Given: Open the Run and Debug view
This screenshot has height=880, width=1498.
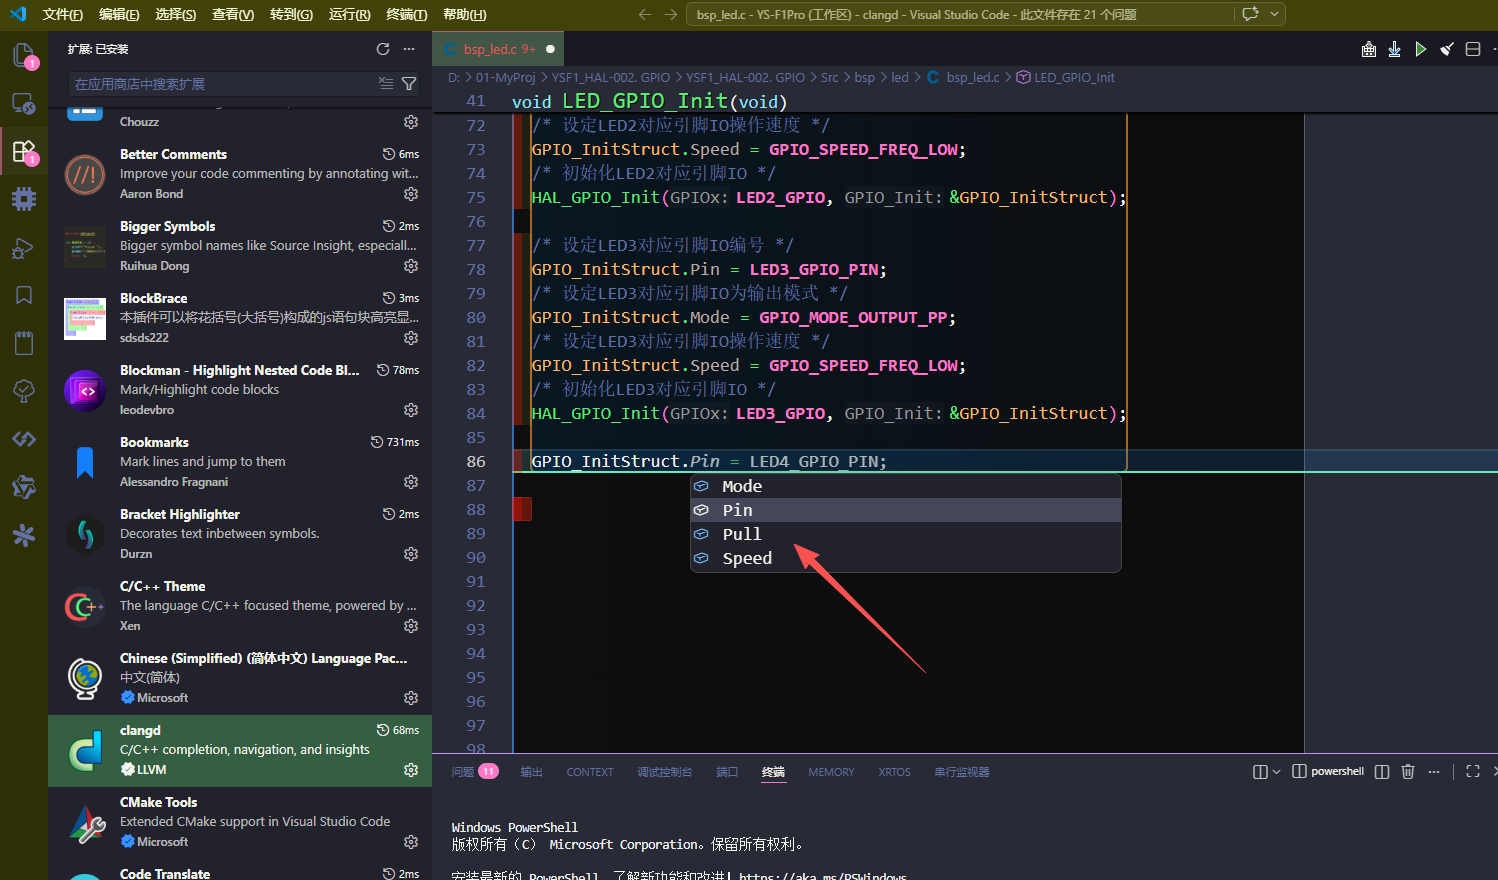Looking at the screenshot, I should point(23,247).
